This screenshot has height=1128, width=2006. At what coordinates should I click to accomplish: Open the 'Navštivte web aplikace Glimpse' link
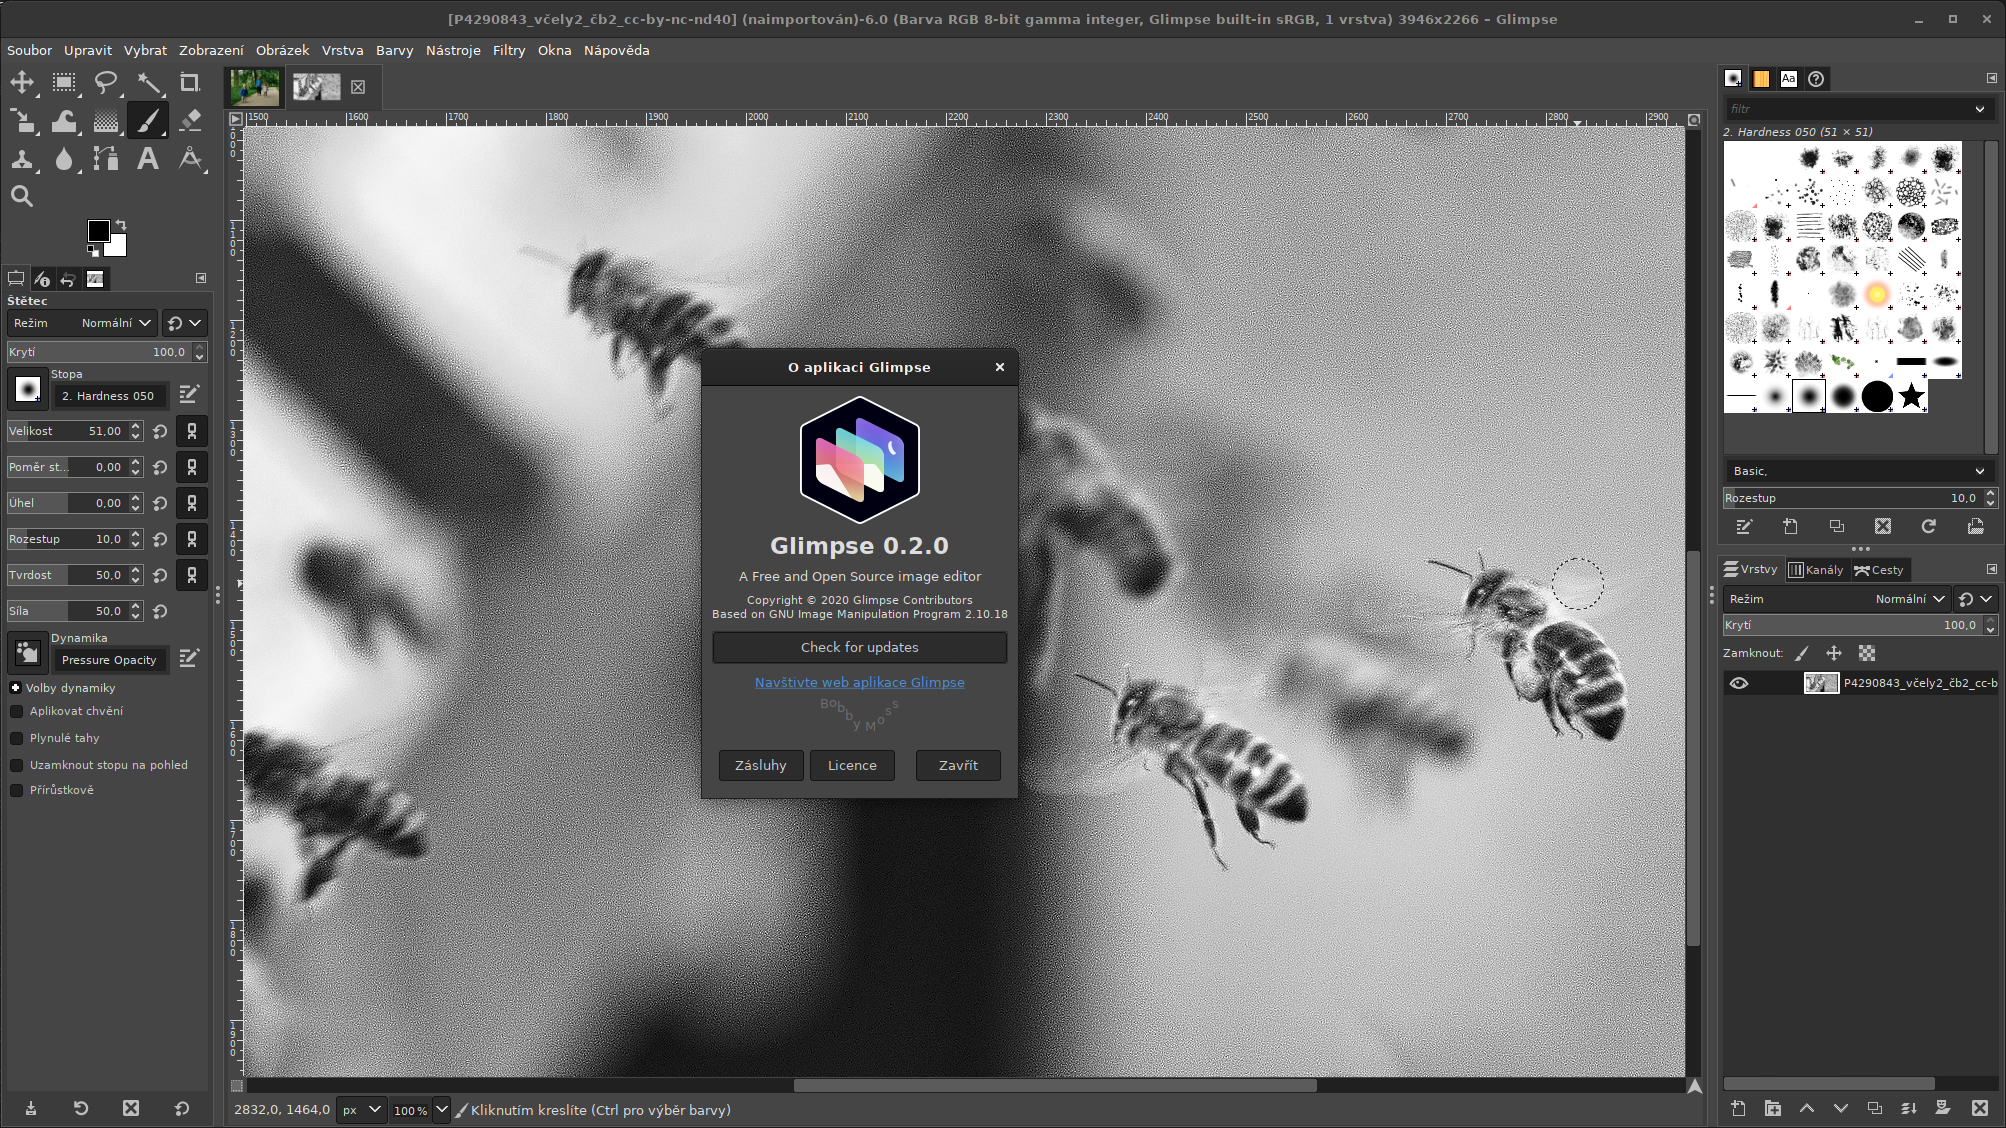(x=859, y=682)
